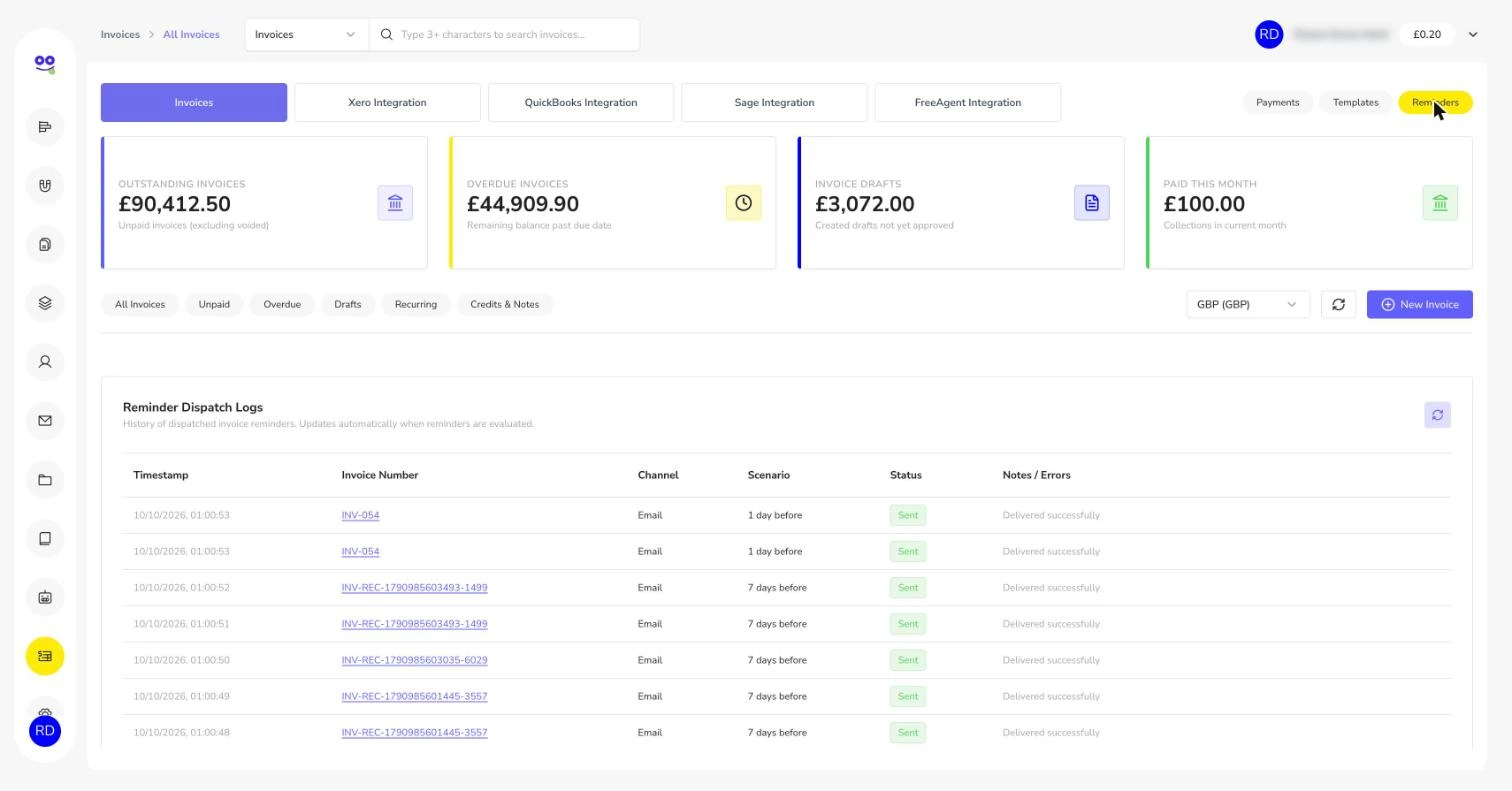
Task: Click the RD avatar at sidebar bottom
Action: coord(44,731)
